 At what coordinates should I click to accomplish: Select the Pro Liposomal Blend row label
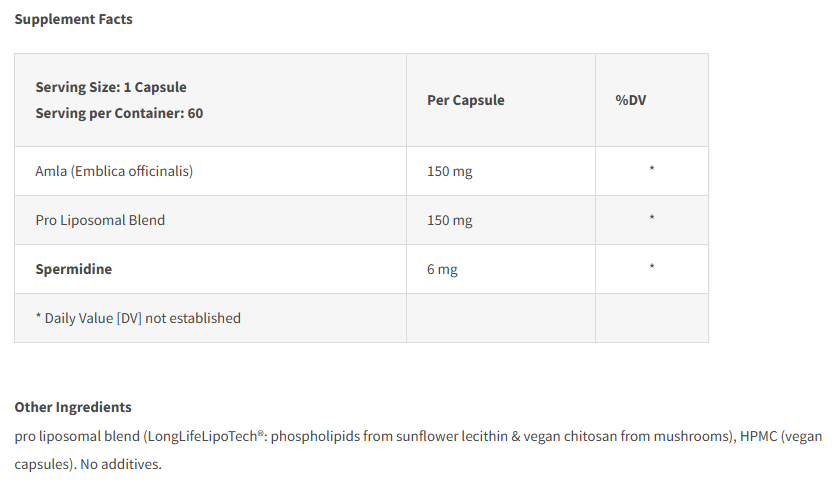click(100, 220)
